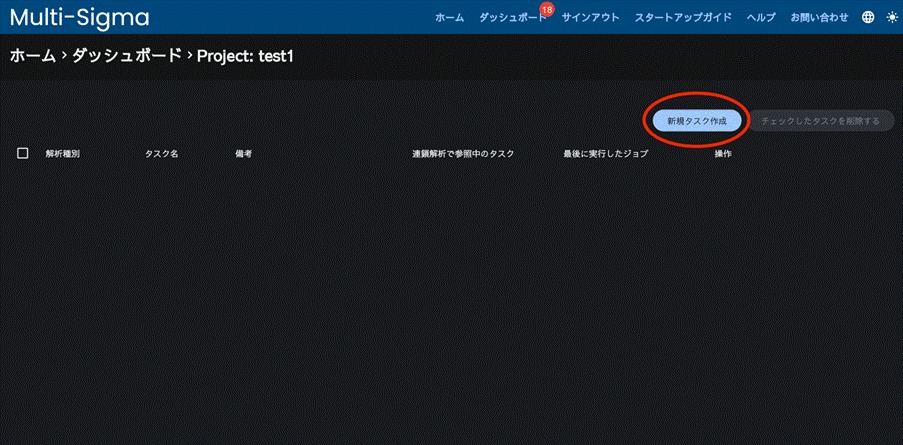This screenshot has width=903, height=445.
Task: Check the select-all tasks checkbox
Action: pos(23,153)
